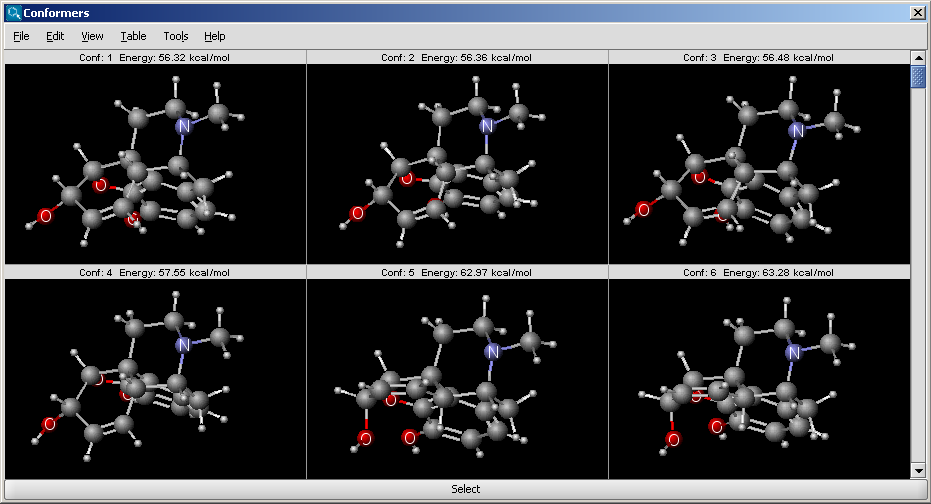Select conformer 5 molecule thumbnail

coord(457,379)
